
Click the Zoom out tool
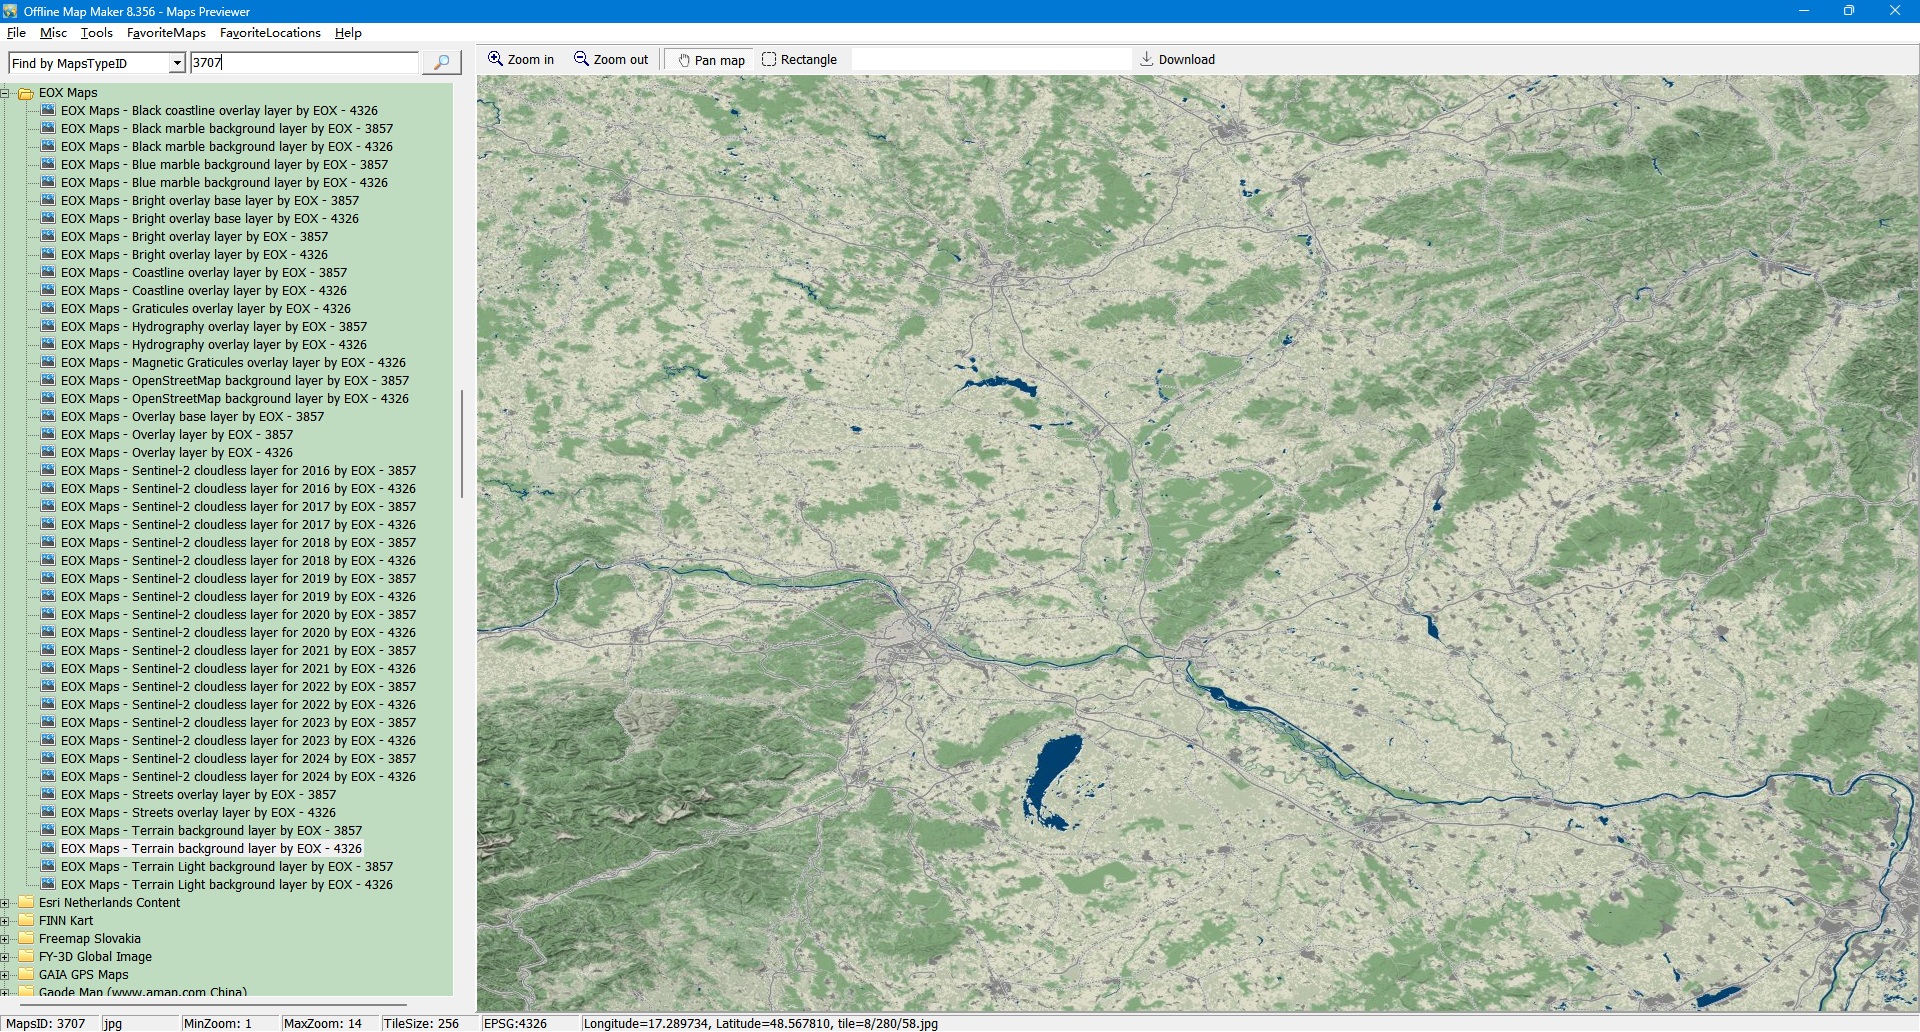click(611, 60)
